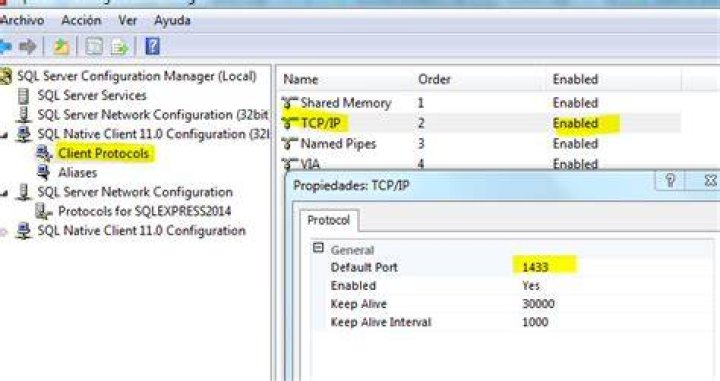This screenshot has height=381, width=720.
Task: Select SQL Native Client 11.0 Configuration (32bit) node
Action: click(x=153, y=134)
